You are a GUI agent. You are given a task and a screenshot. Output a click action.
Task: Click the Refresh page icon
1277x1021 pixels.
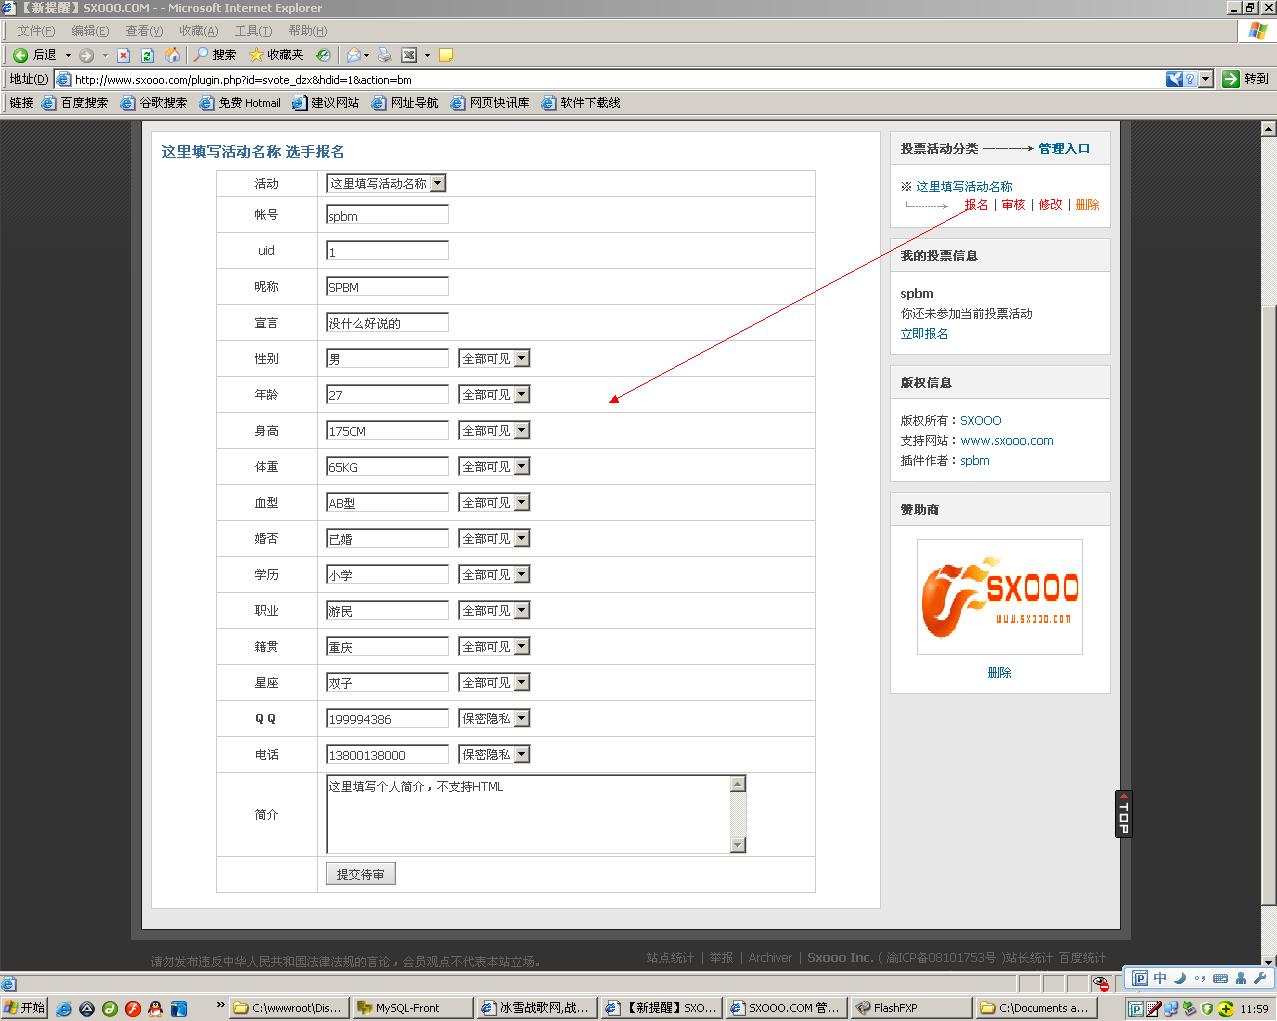(x=148, y=55)
